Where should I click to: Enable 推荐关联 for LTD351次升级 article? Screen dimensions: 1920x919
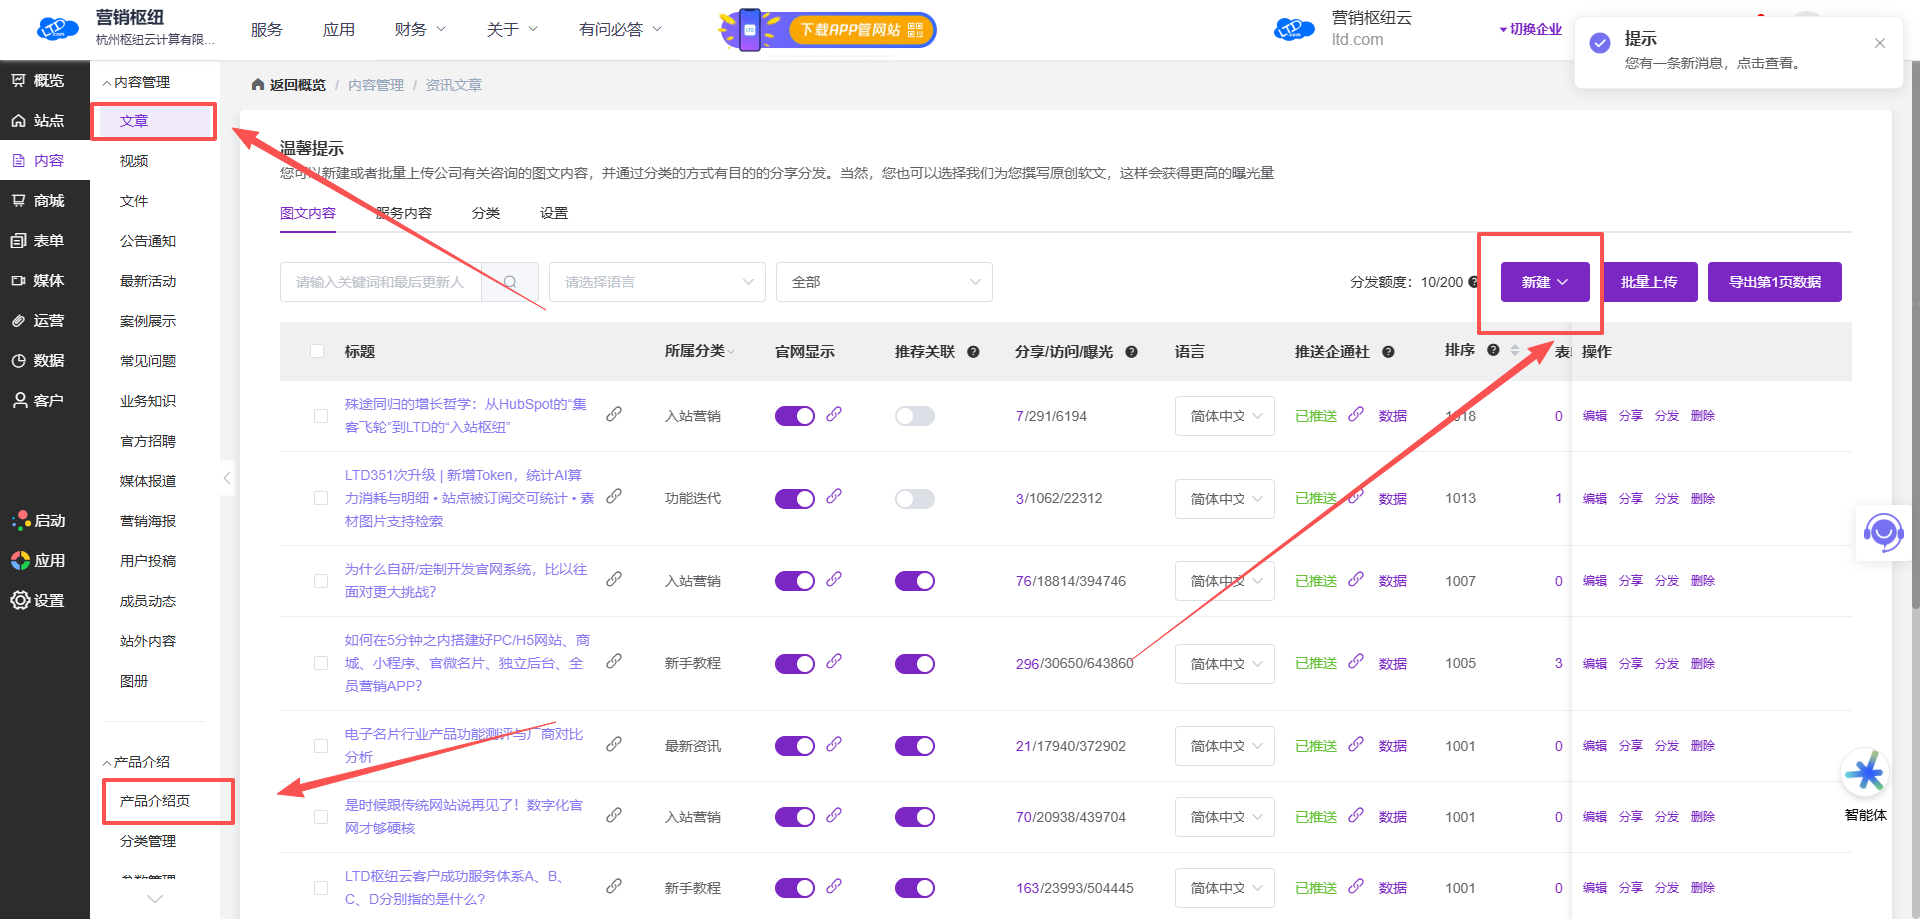coord(914,499)
